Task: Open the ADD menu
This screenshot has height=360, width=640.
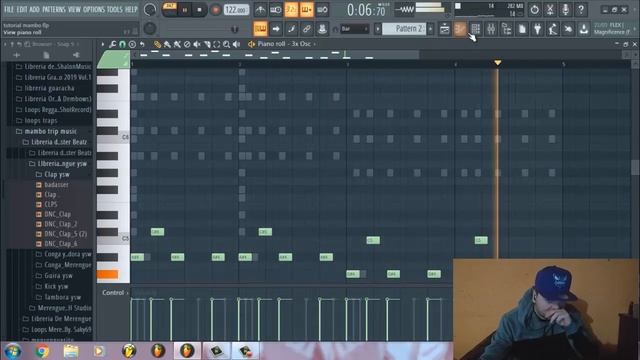Action: (35, 9)
